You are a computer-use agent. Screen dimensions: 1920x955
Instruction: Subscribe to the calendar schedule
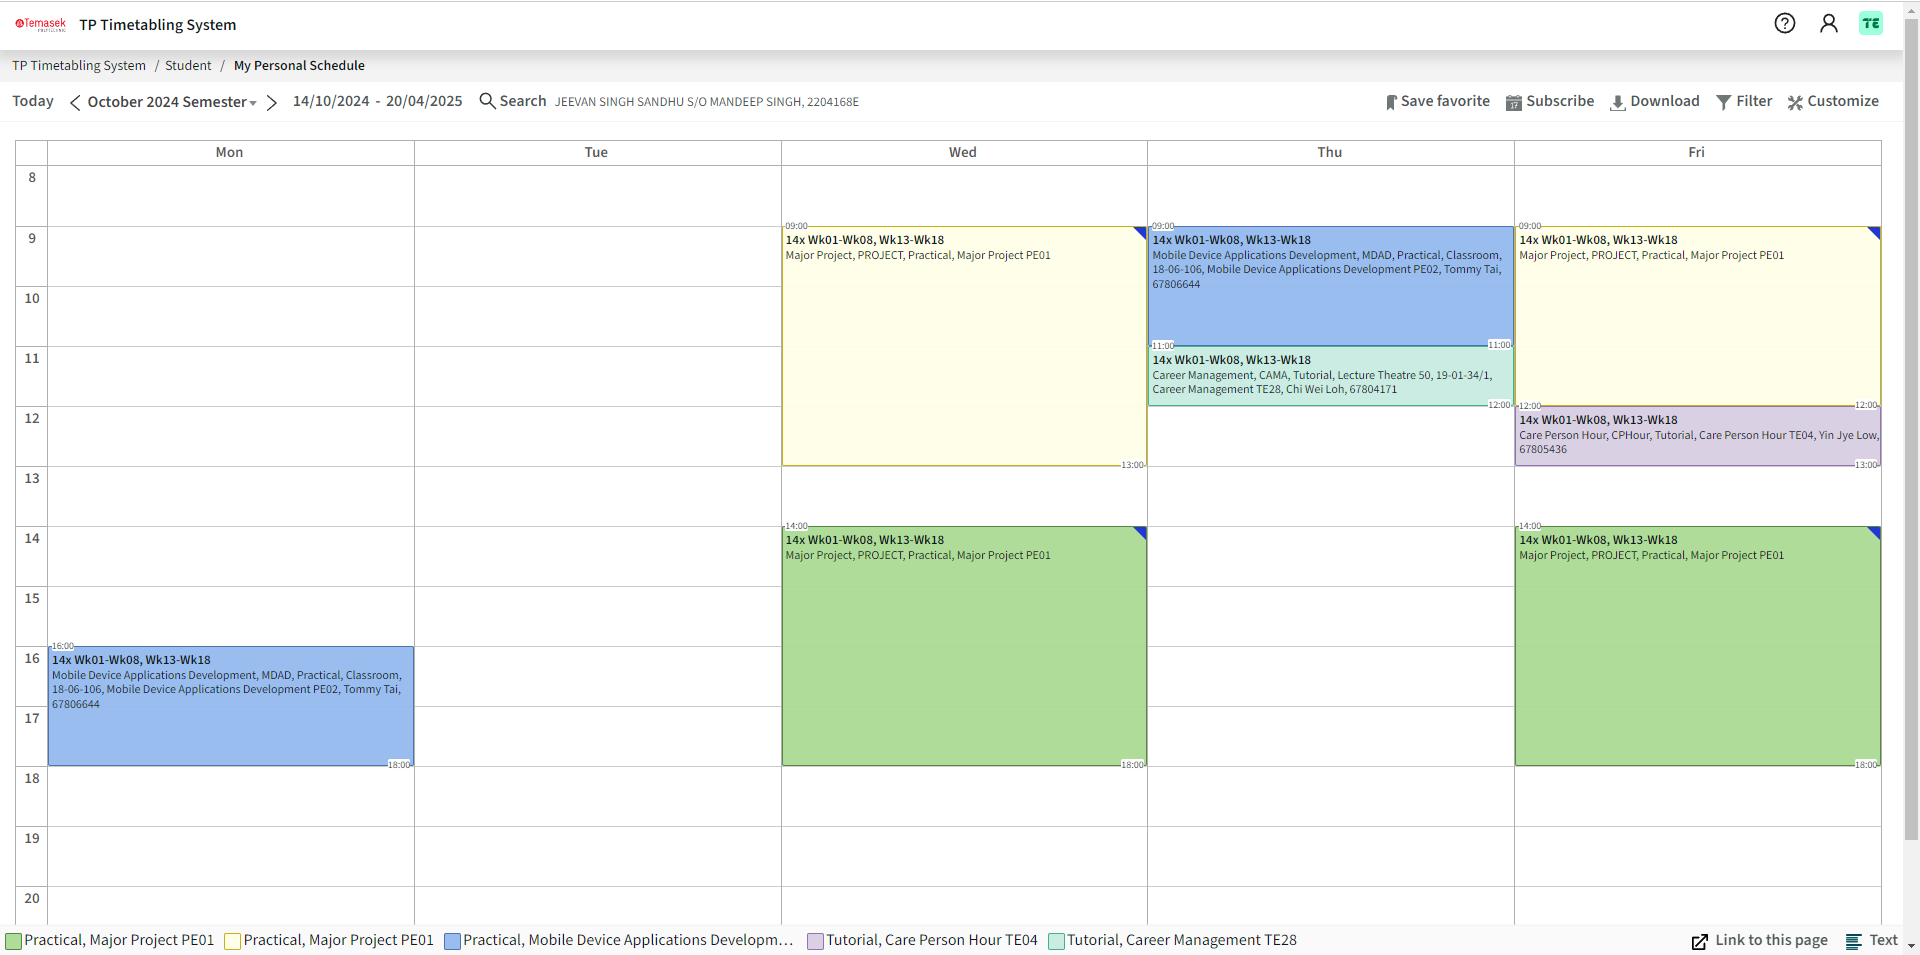pyautogui.click(x=1549, y=102)
